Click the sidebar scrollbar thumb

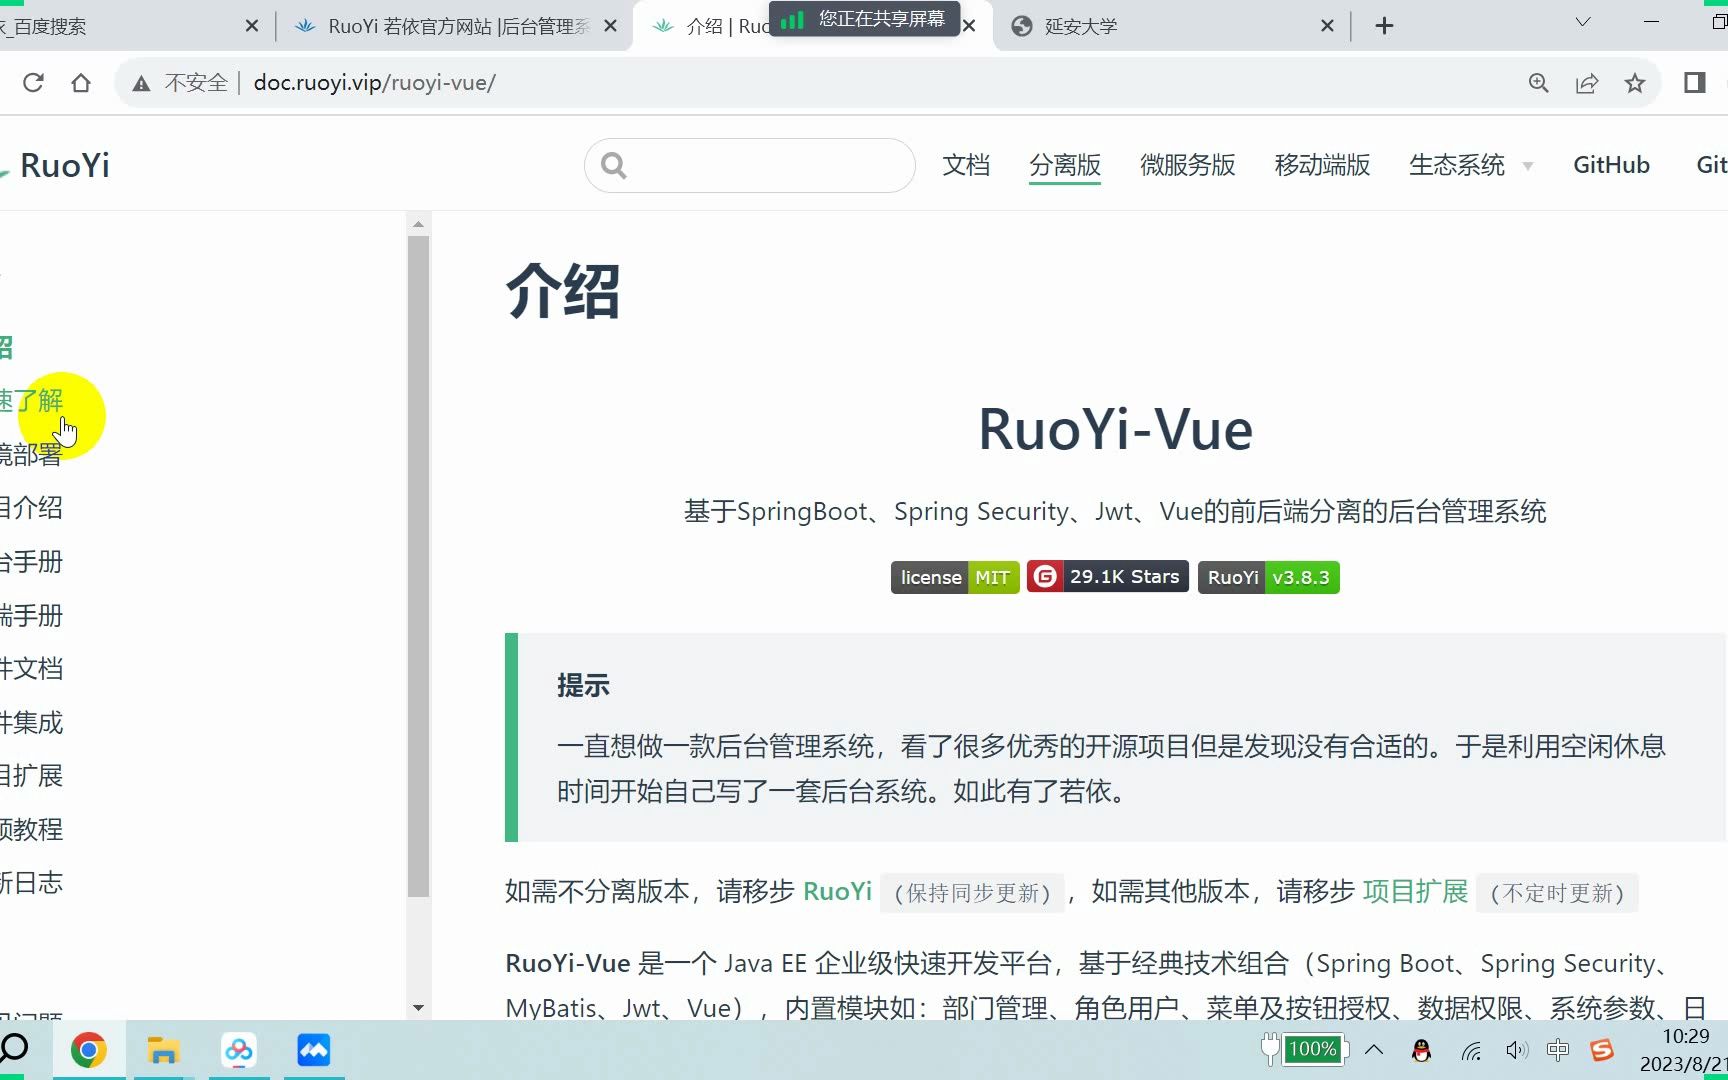coord(418,566)
